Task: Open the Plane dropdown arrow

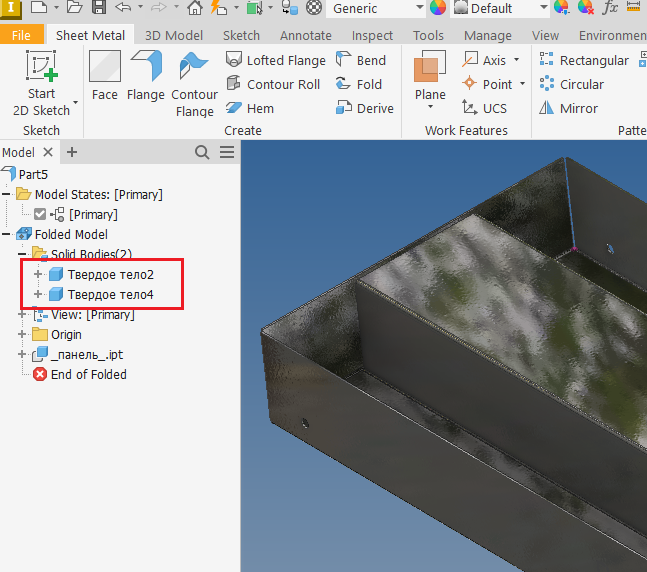Action: [x=430, y=107]
